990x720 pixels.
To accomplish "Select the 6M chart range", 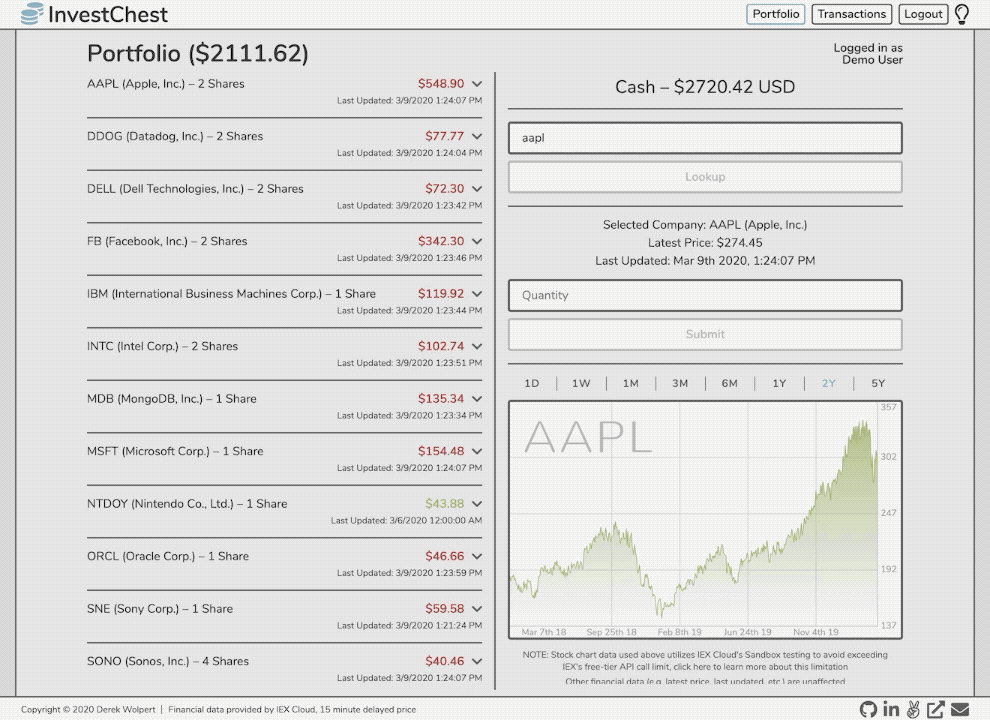I will tap(729, 383).
